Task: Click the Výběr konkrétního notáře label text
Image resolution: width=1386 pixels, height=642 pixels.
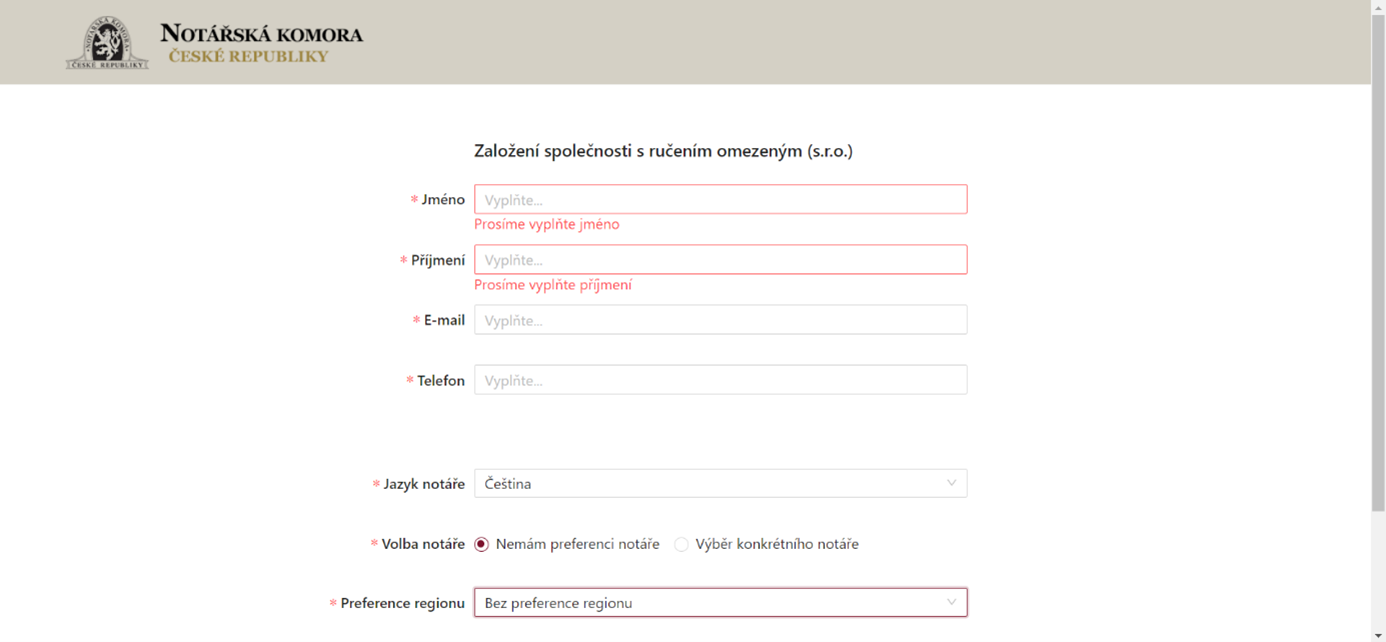Action: pos(777,544)
